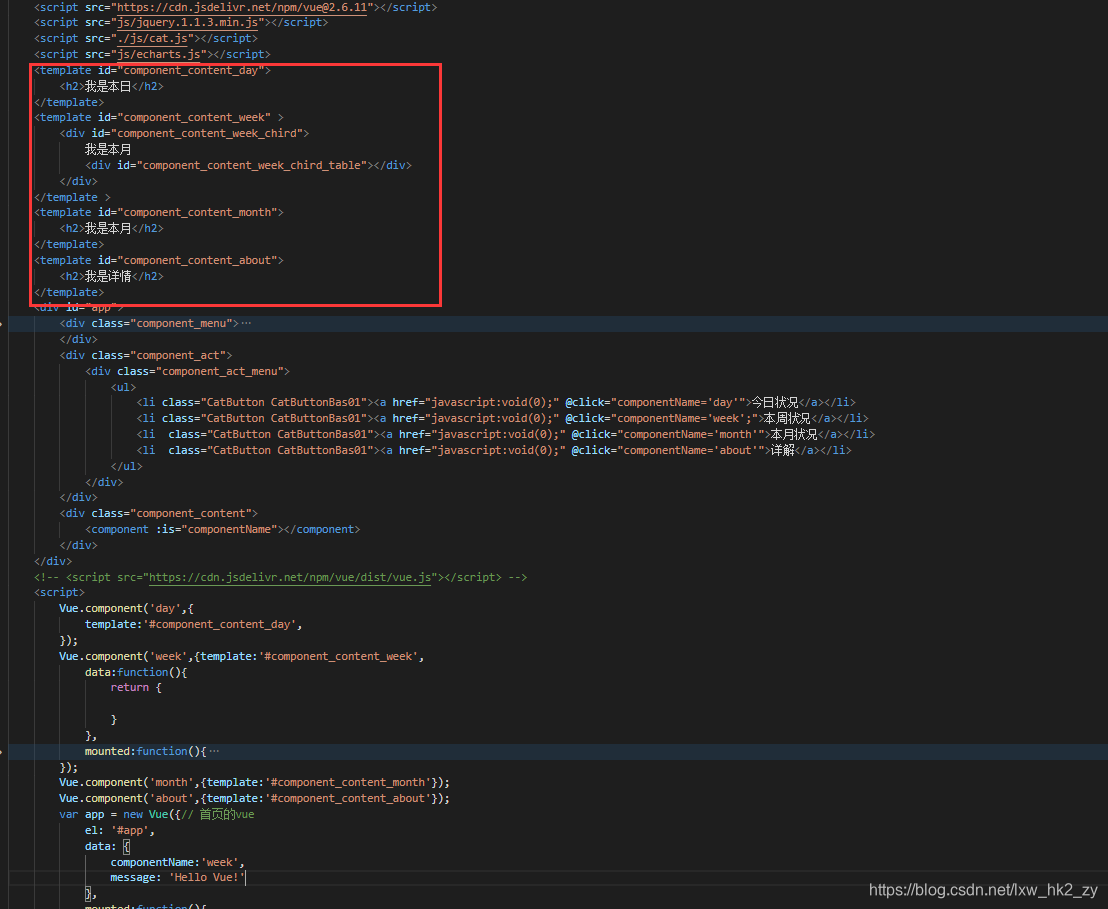This screenshot has width=1108, height=909.
Task: Expand folded ellipsis after mounted:function(){
Action: [x=214, y=751]
